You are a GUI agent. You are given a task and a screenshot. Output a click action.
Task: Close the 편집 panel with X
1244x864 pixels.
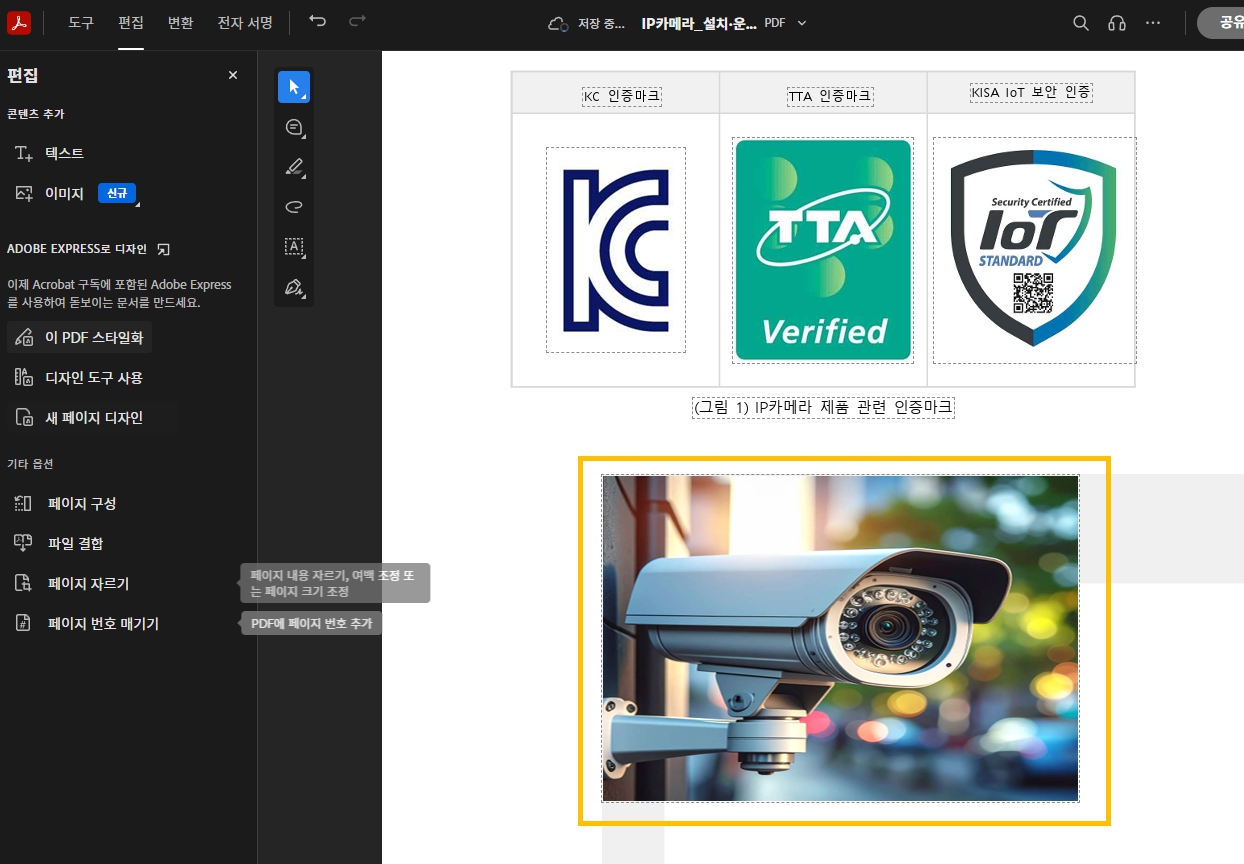pos(233,75)
